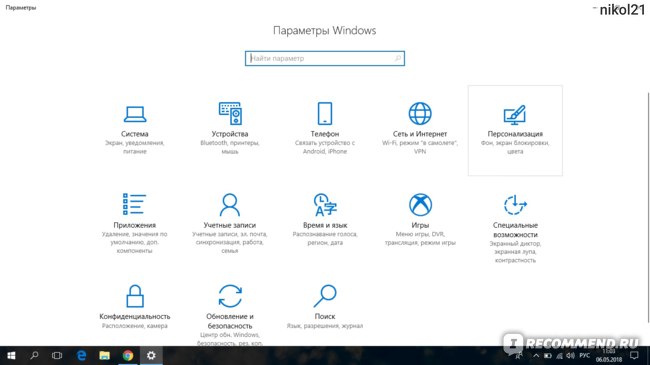Click the Связать устройство с Android, iPhone description
The height and width of the screenshot is (365, 650).
click(325, 147)
